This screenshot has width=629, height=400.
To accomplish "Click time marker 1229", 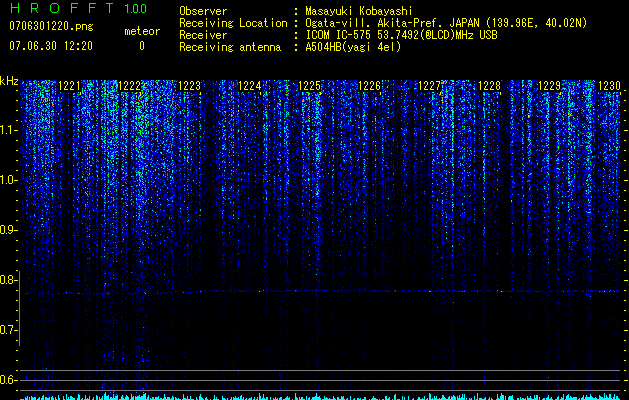I will coord(550,86).
